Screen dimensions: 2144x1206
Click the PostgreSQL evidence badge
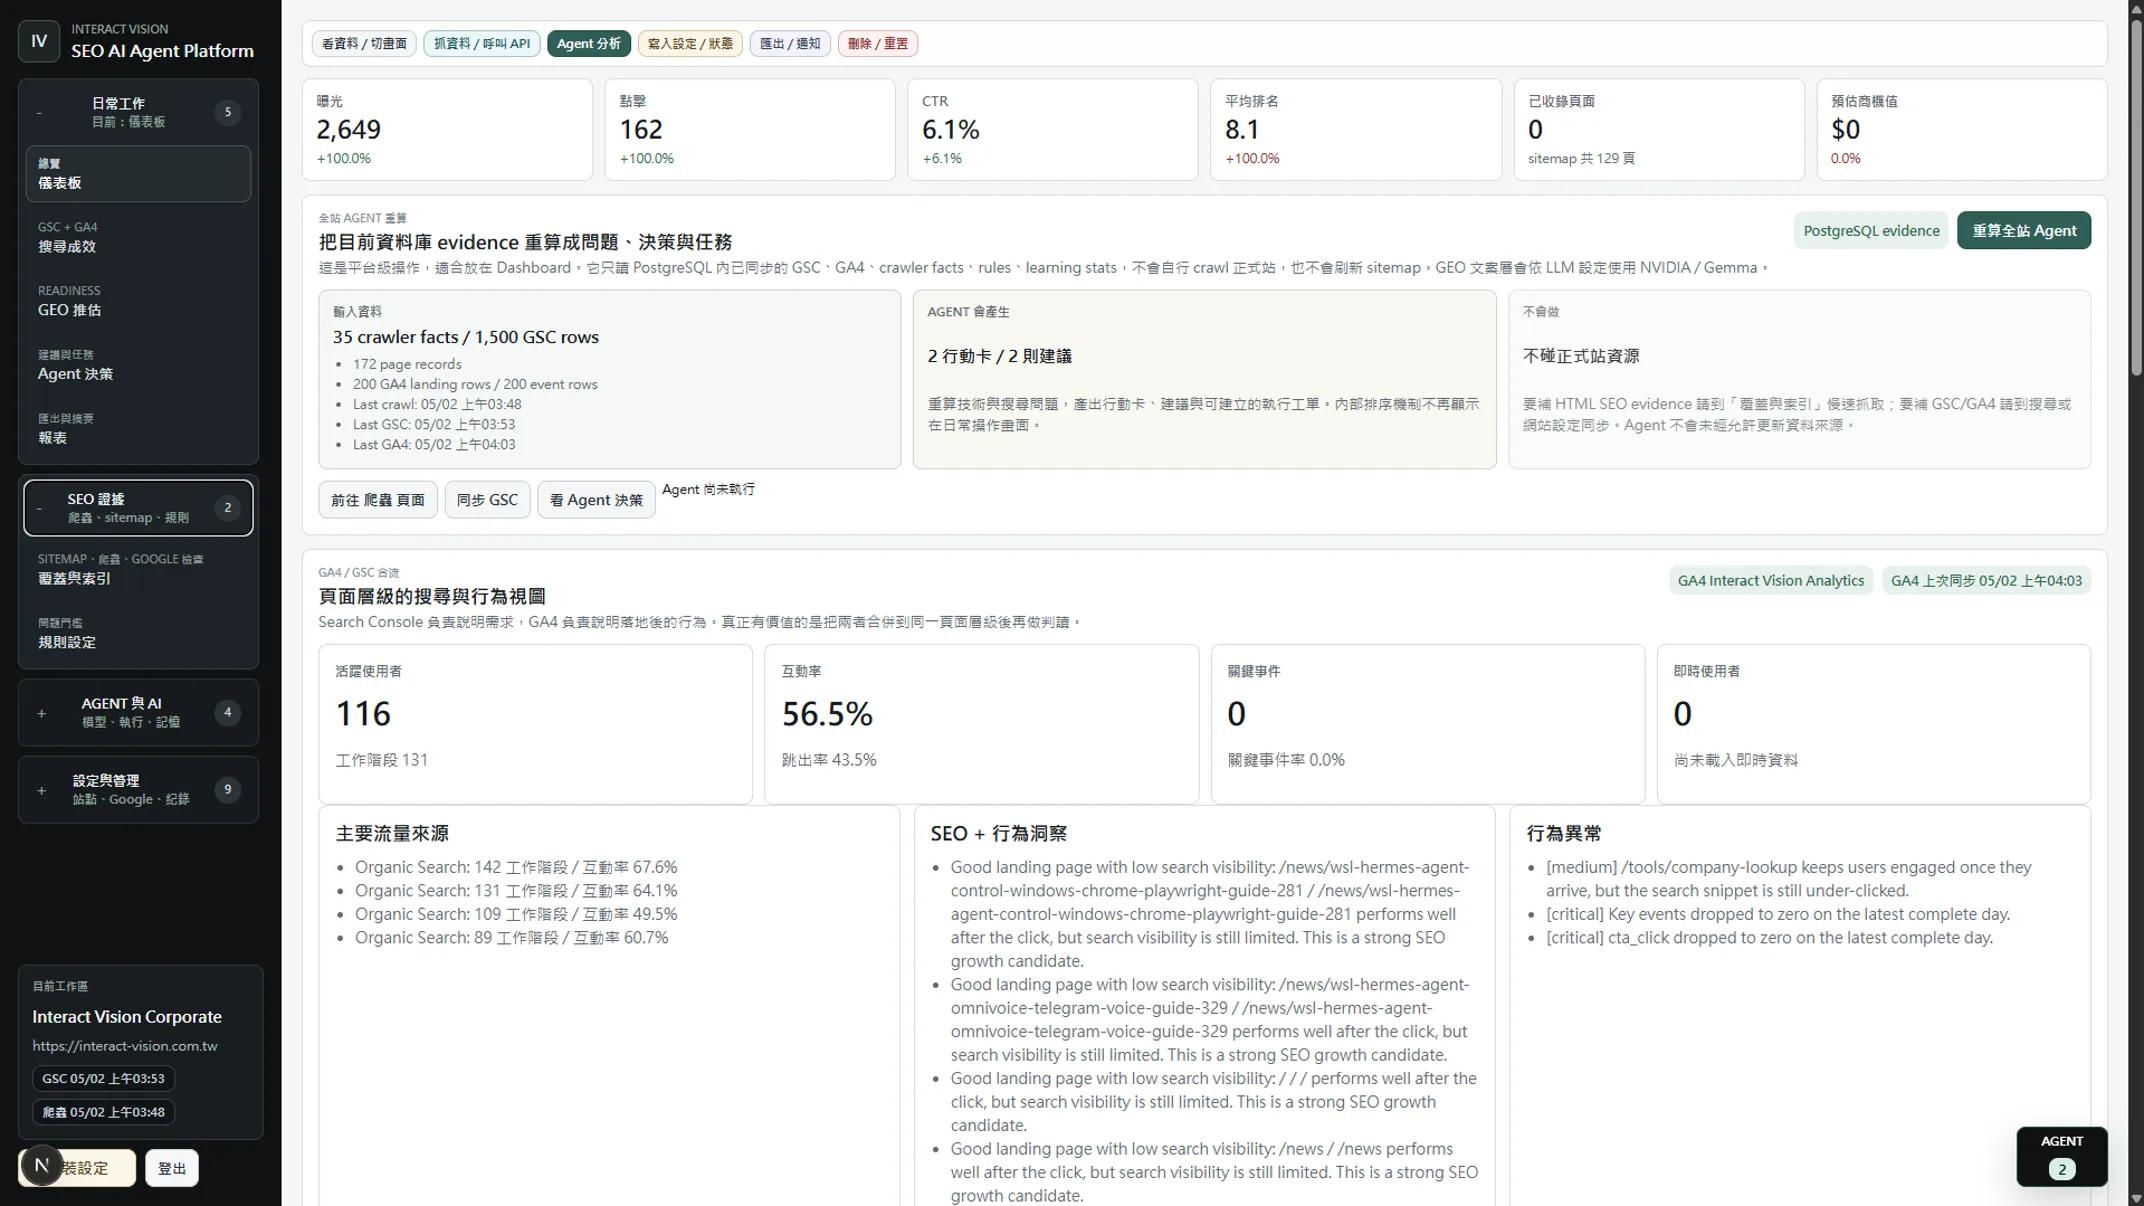point(1871,231)
